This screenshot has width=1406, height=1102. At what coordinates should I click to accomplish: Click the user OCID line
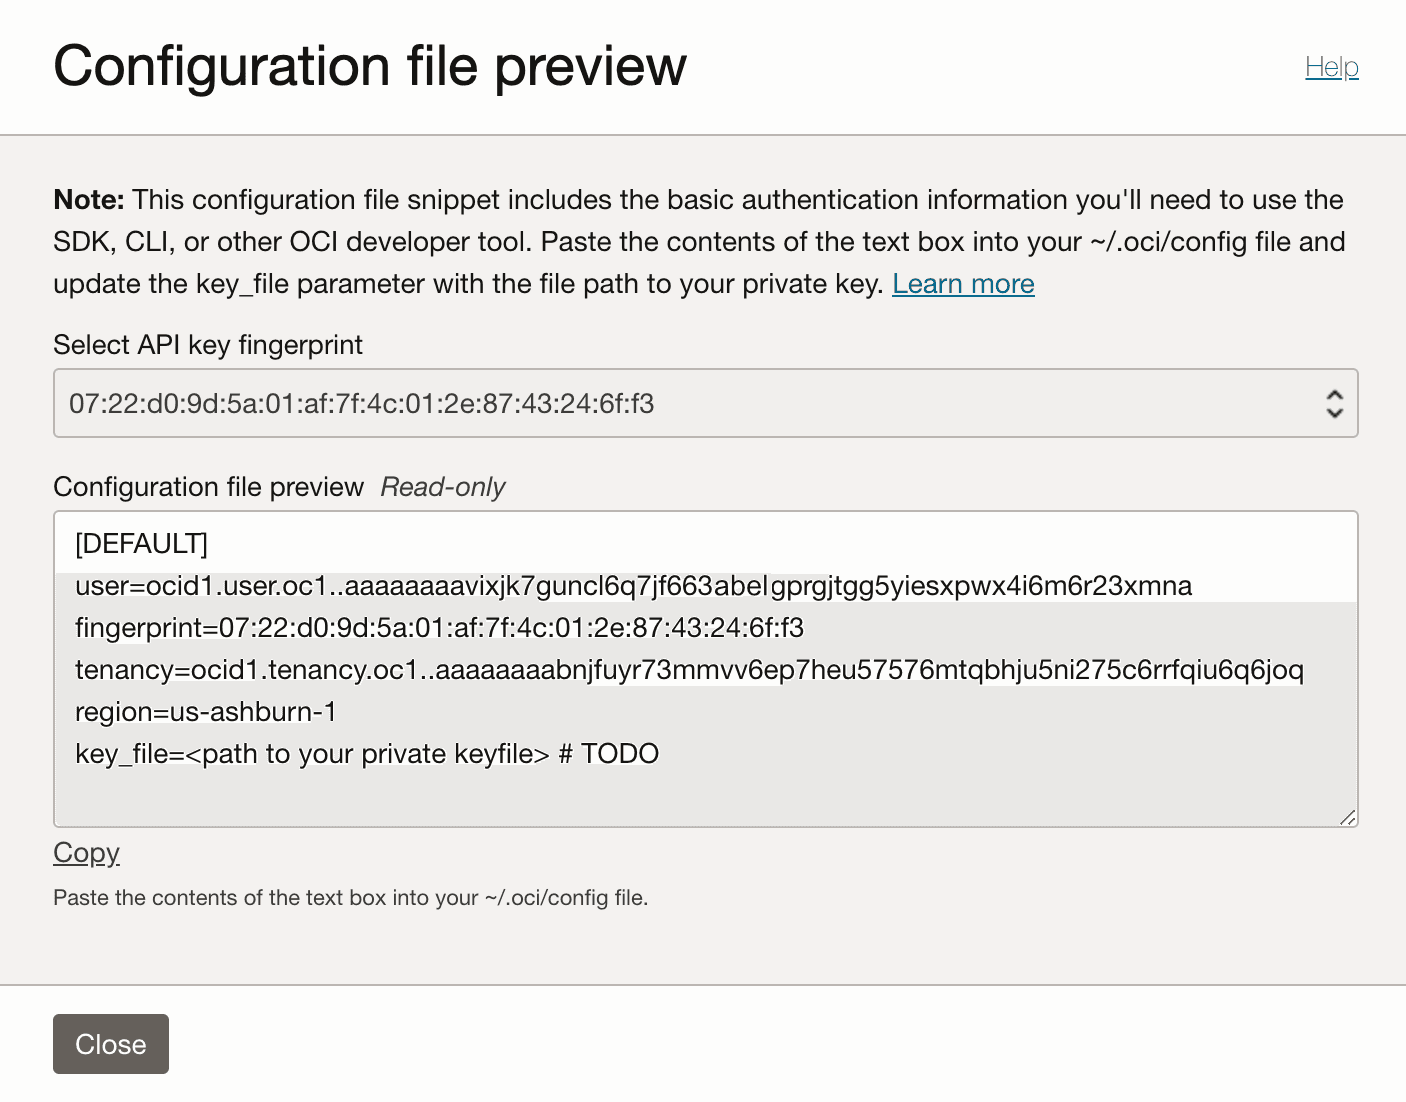coord(633,586)
